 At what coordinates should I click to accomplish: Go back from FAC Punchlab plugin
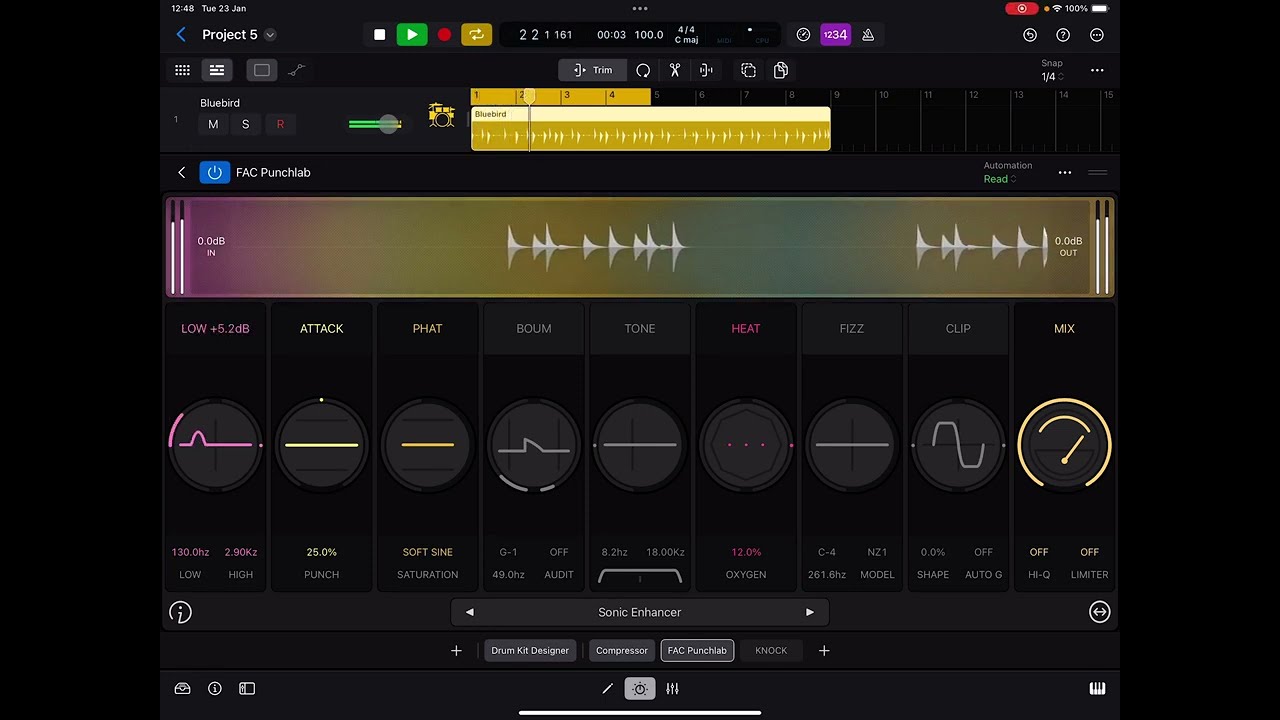click(181, 172)
